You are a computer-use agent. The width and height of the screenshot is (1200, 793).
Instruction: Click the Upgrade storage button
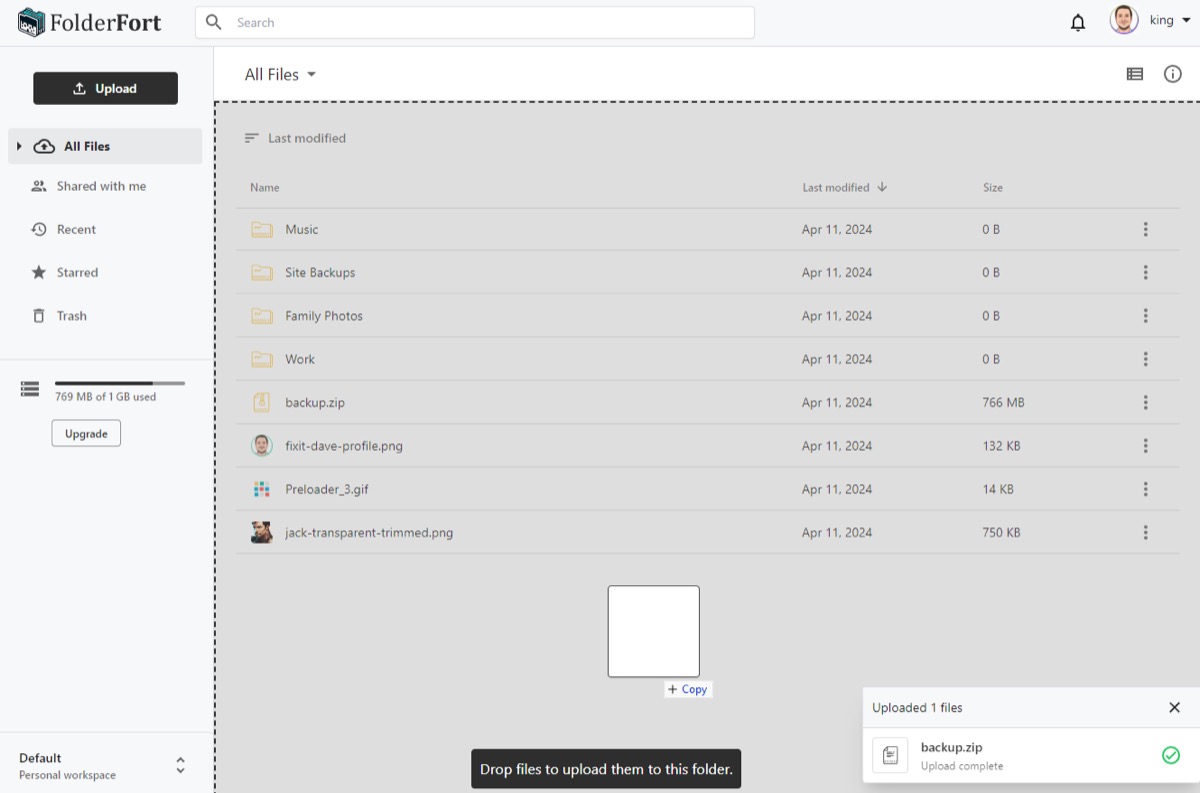click(x=86, y=433)
